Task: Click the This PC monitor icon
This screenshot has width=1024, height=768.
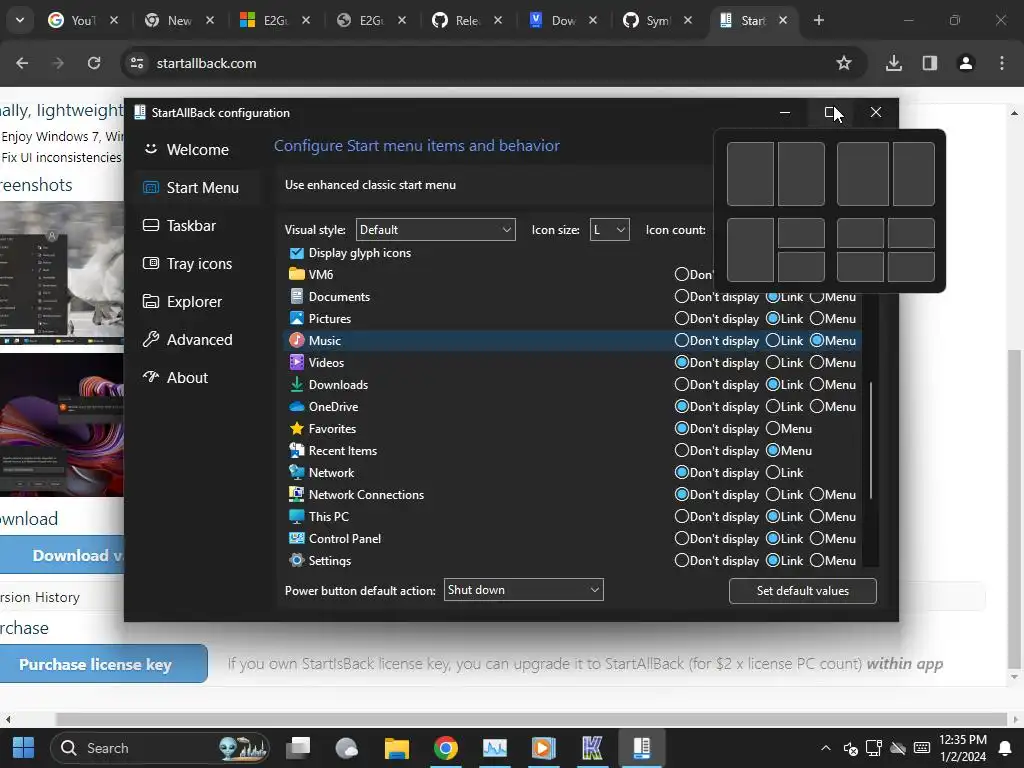Action: click(296, 517)
